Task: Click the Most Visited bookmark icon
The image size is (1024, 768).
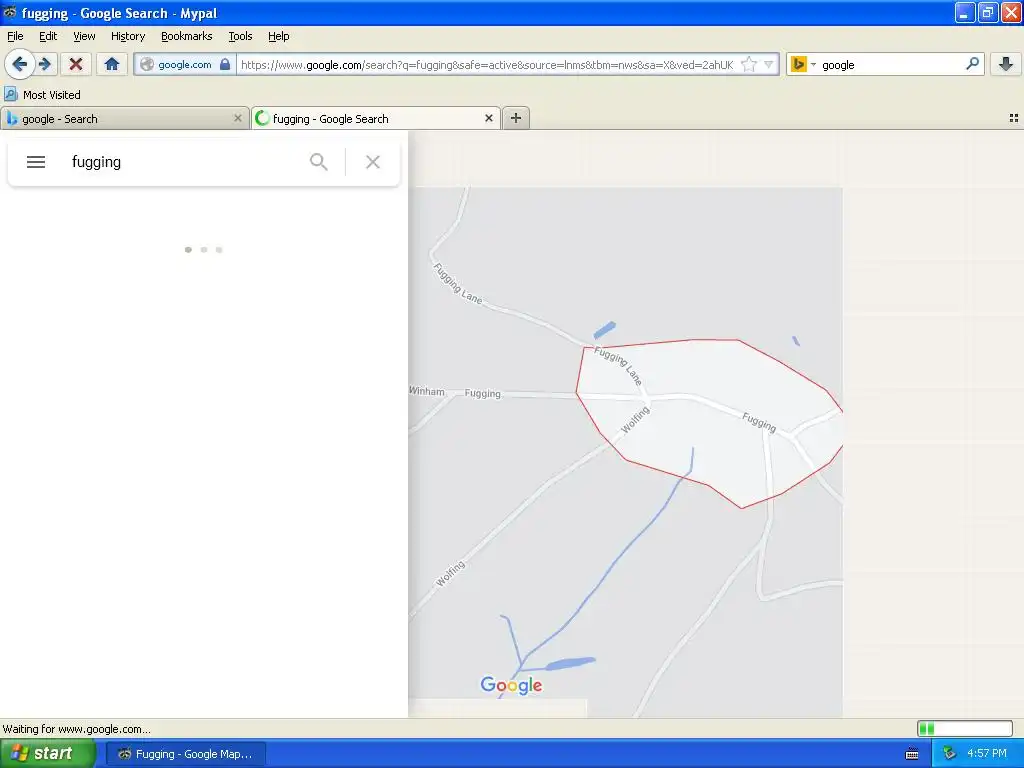Action: (x=10, y=95)
